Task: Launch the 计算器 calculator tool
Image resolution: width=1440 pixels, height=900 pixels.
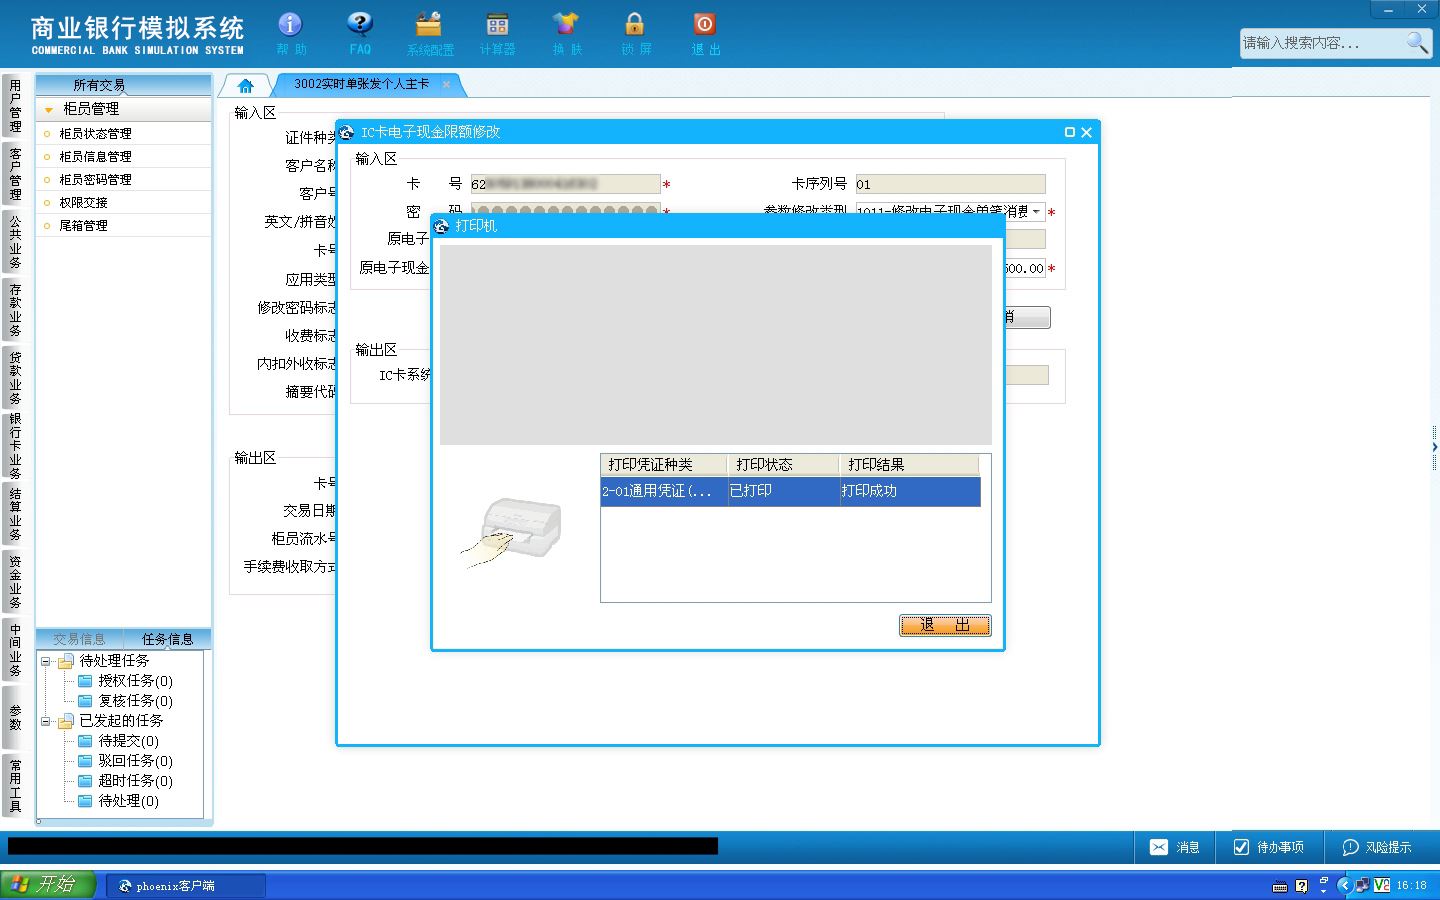Action: coord(497,33)
